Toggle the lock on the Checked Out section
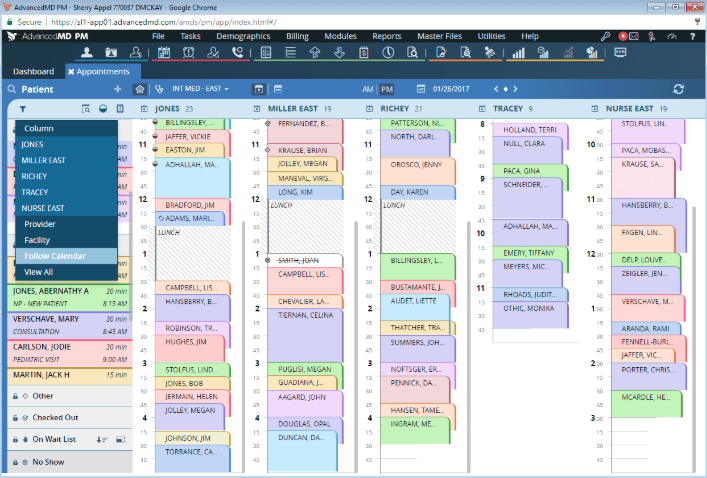 [x=14, y=417]
